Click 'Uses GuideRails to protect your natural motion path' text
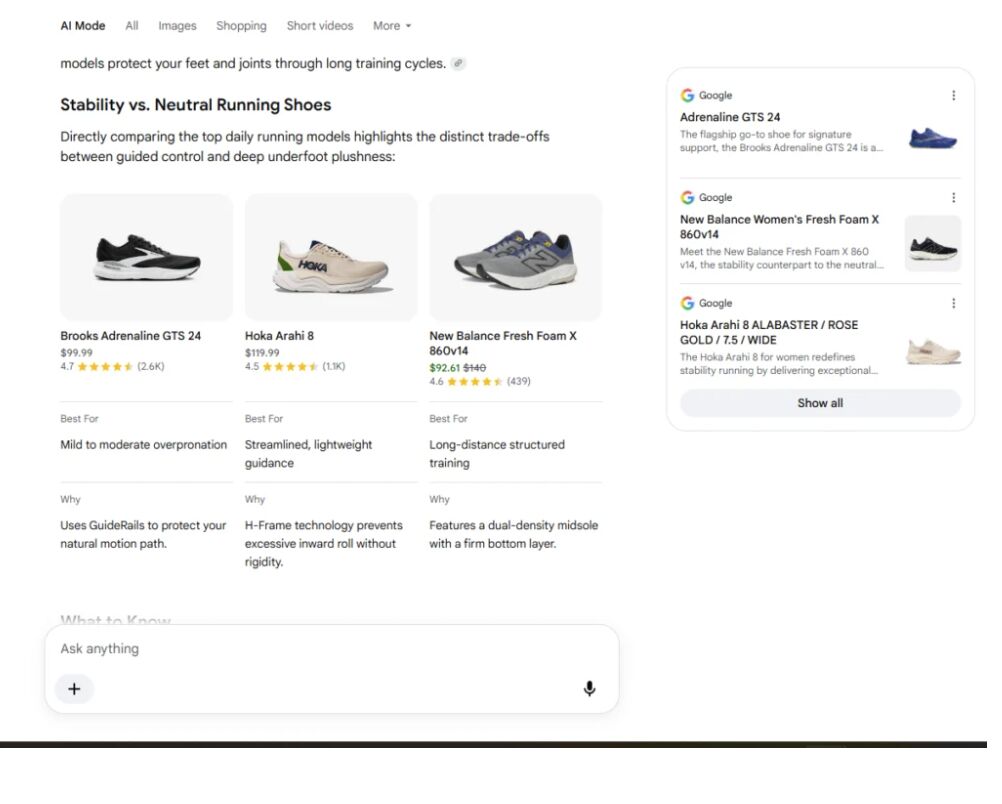This screenshot has width=1002, height=804. [143, 534]
